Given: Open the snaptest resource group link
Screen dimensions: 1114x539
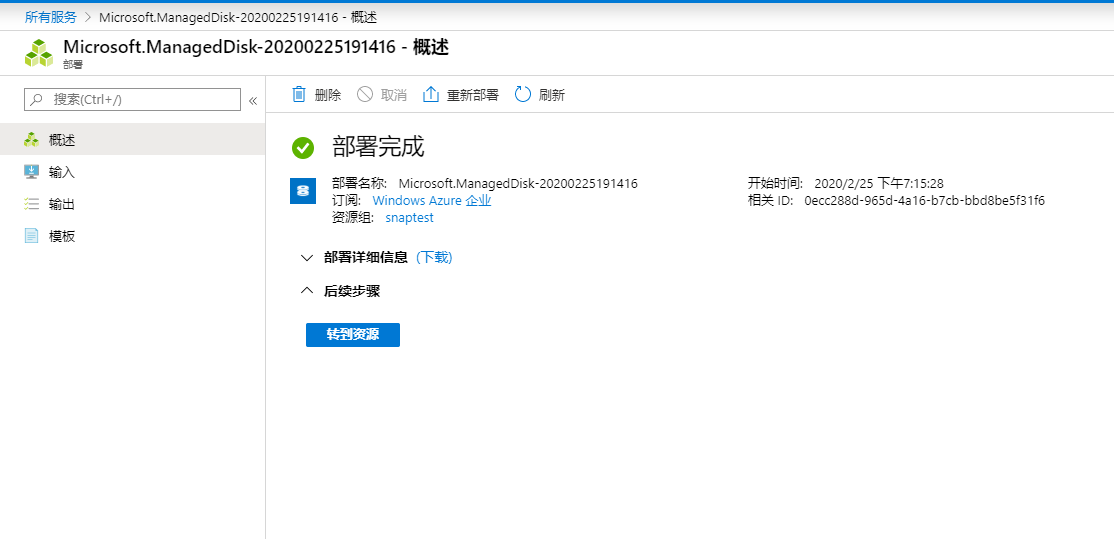Looking at the screenshot, I should 409,218.
